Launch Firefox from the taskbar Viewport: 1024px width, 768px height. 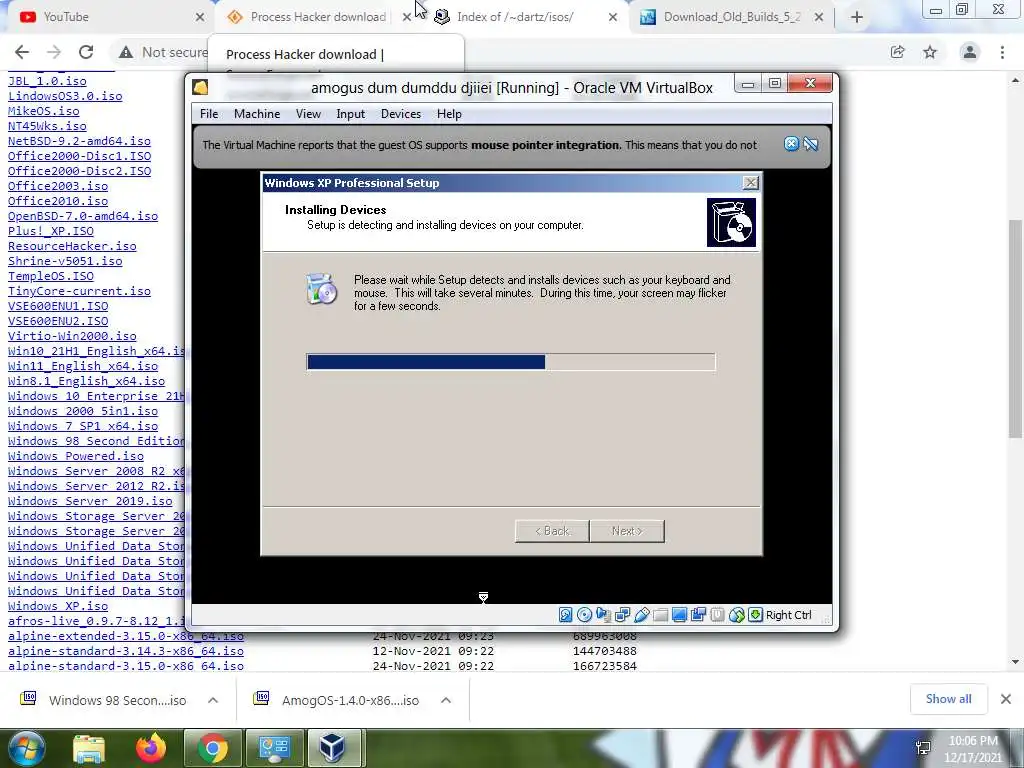[151, 748]
